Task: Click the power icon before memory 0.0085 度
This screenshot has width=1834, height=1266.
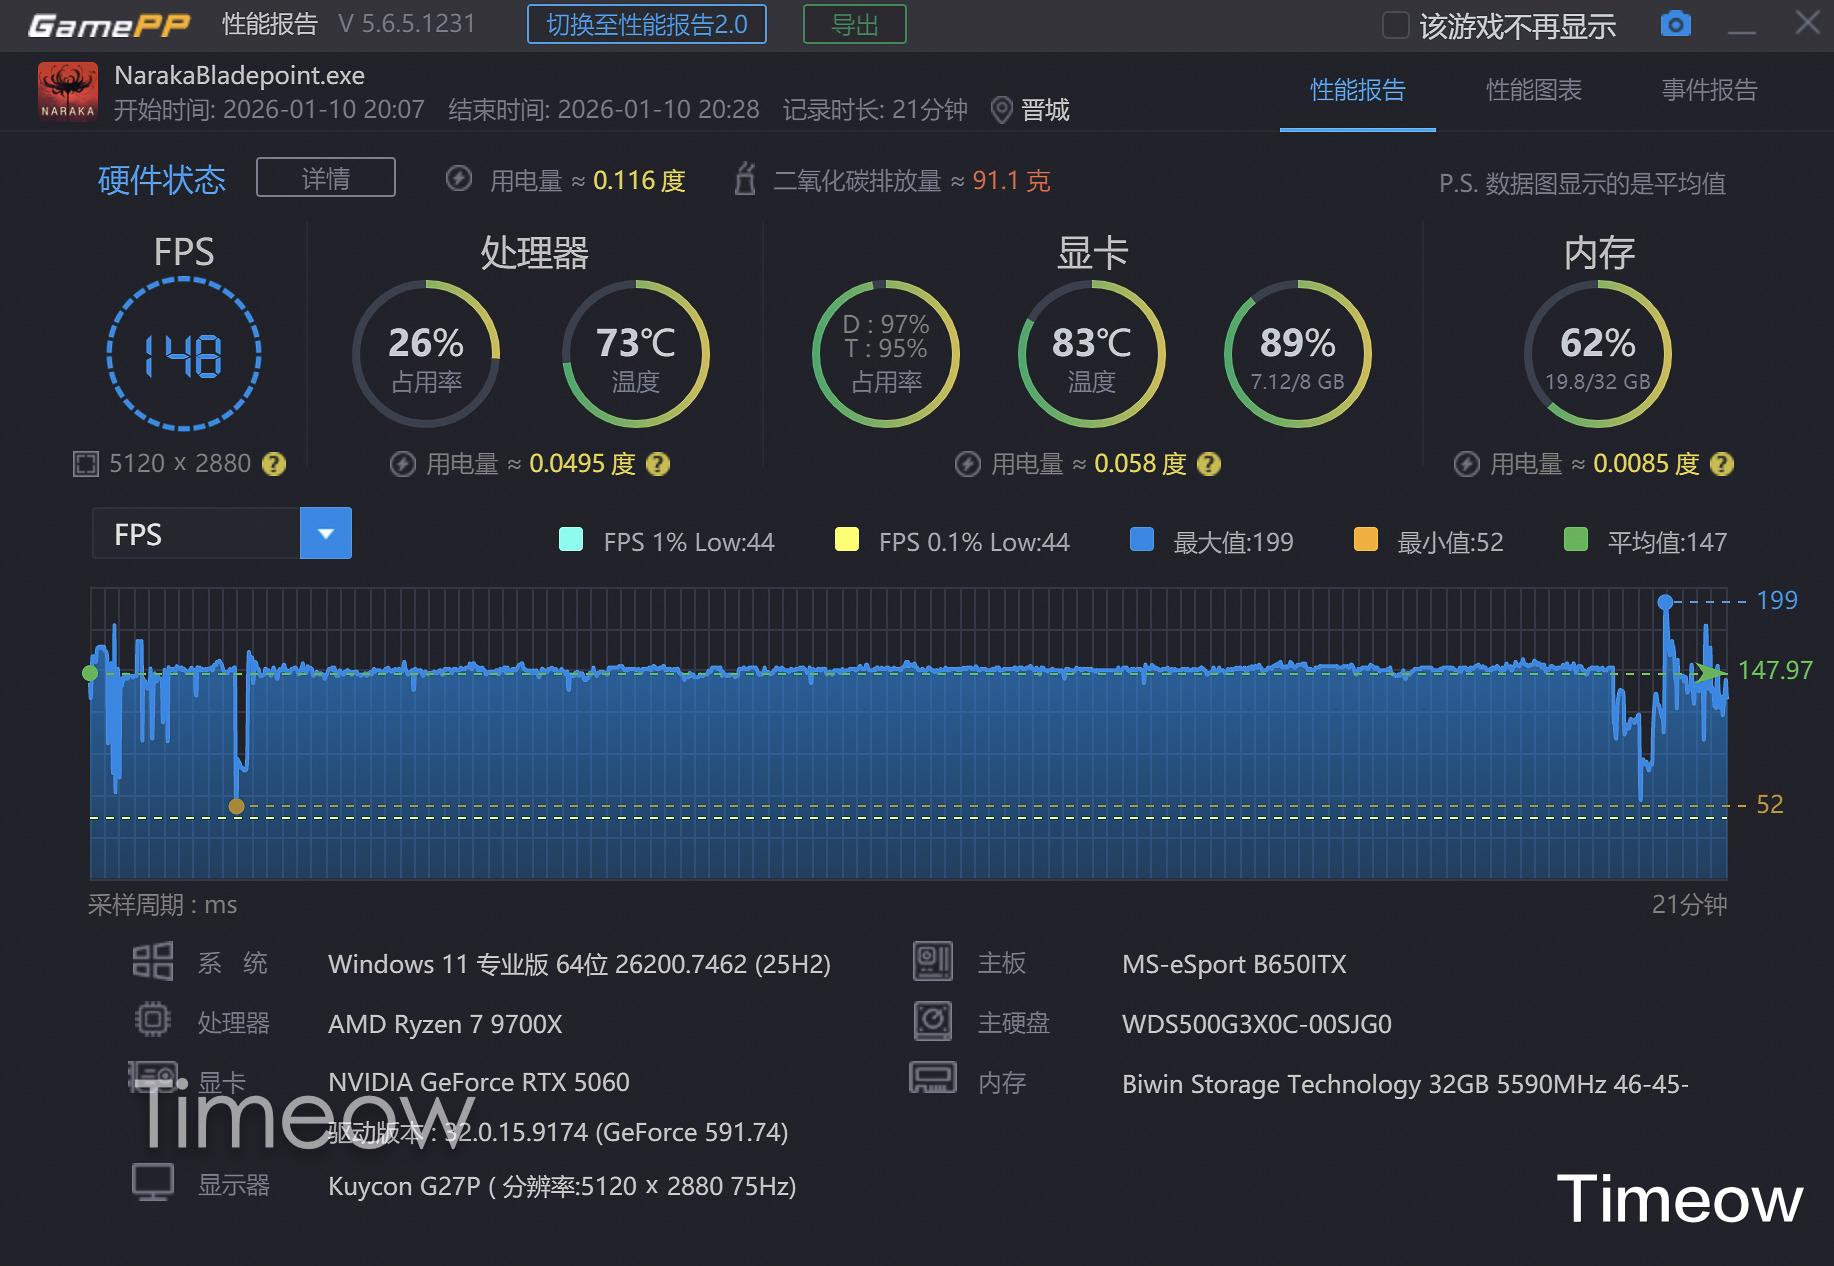Action: click(1467, 464)
